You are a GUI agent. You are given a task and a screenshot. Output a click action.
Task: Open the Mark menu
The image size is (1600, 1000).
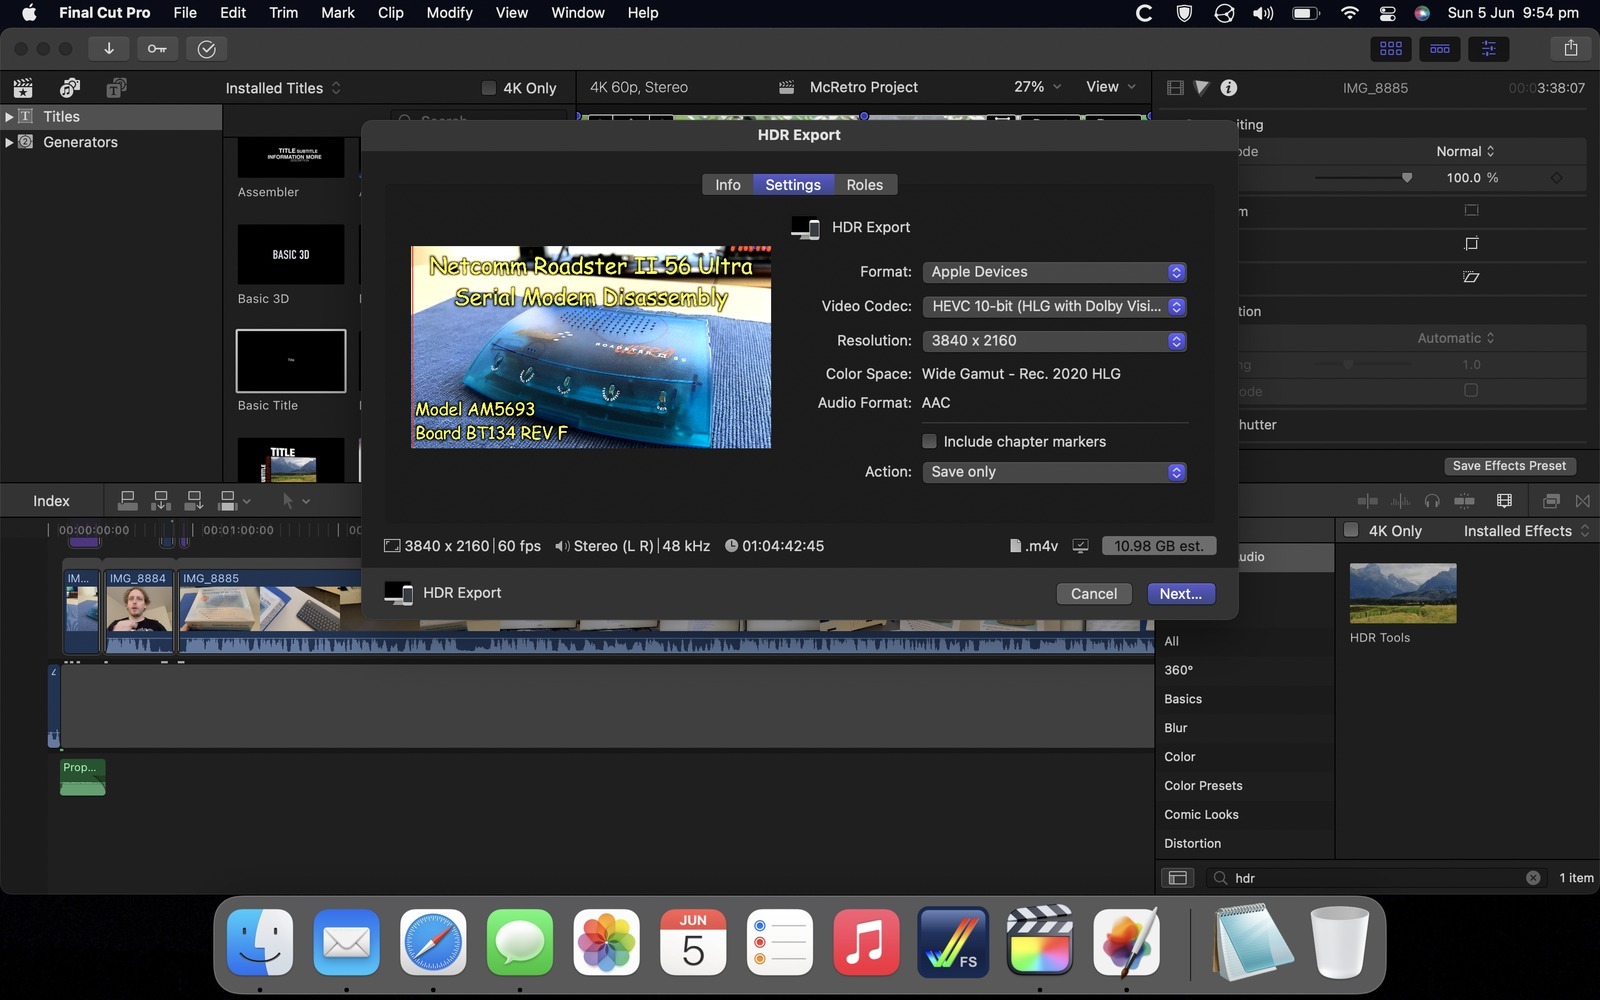pyautogui.click(x=338, y=13)
